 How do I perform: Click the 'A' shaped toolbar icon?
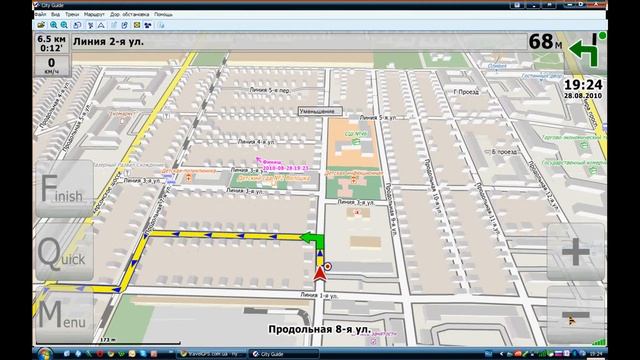tap(101, 25)
